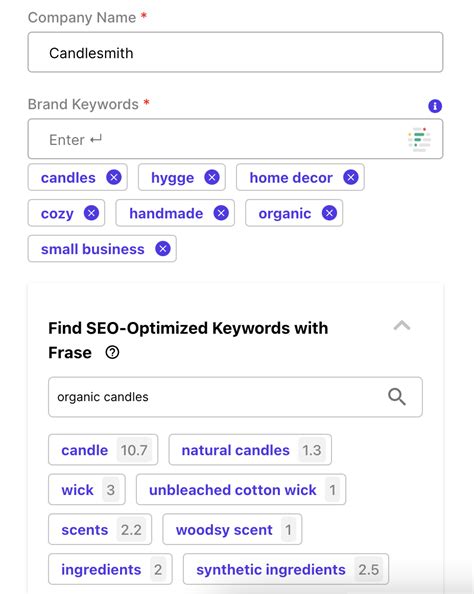This screenshot has width=474, height=594.
Task: Focus the Company Name field
Action: point(235,52)
